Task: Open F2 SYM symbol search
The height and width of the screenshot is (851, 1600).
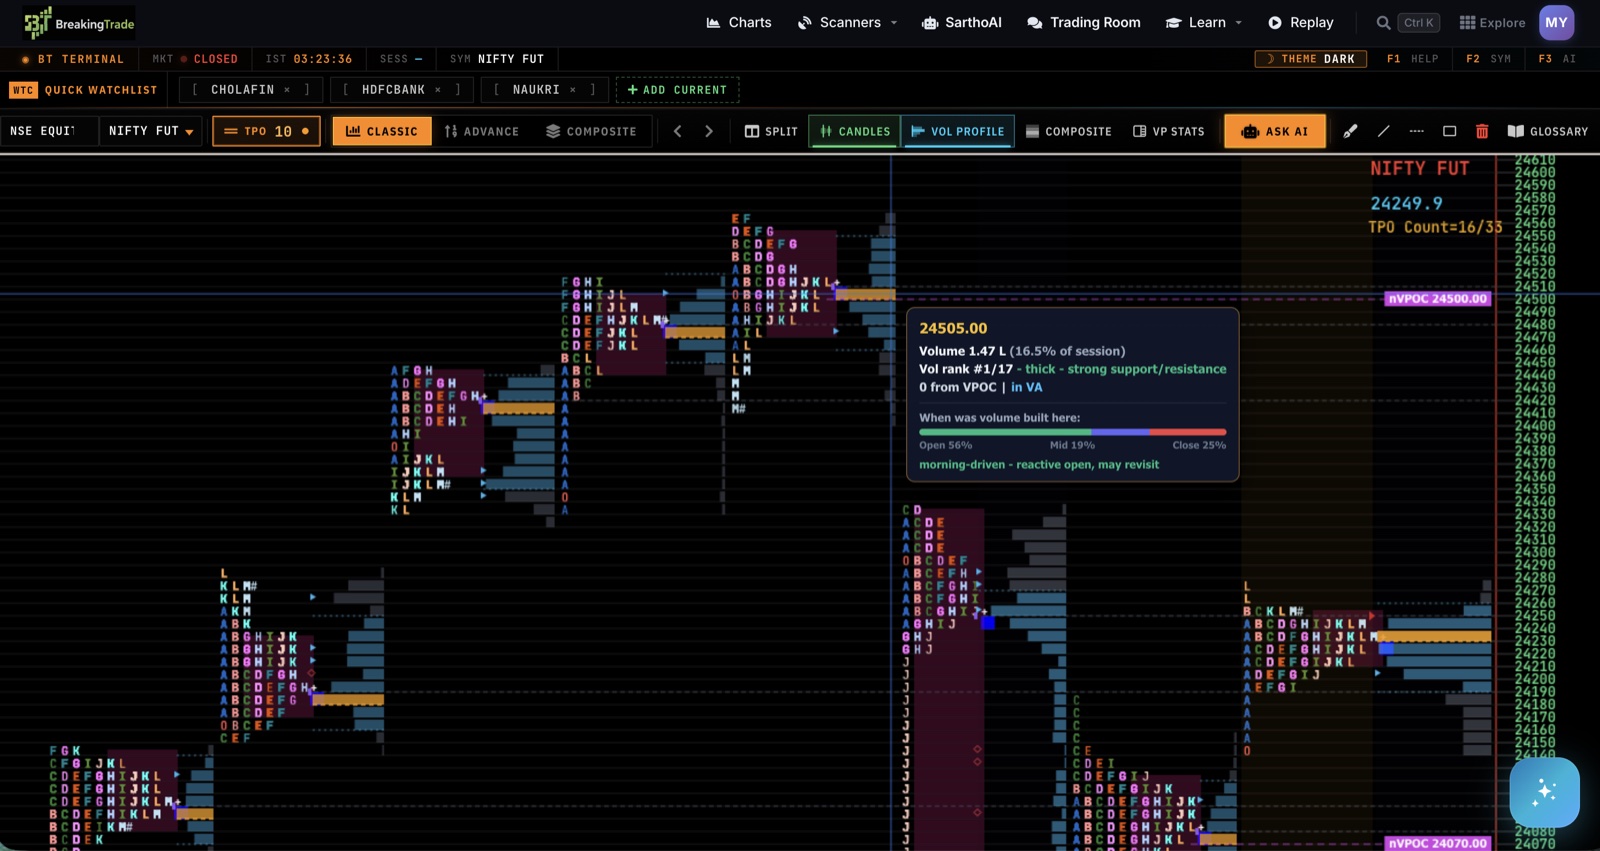Action: (x=1488, y=59)
